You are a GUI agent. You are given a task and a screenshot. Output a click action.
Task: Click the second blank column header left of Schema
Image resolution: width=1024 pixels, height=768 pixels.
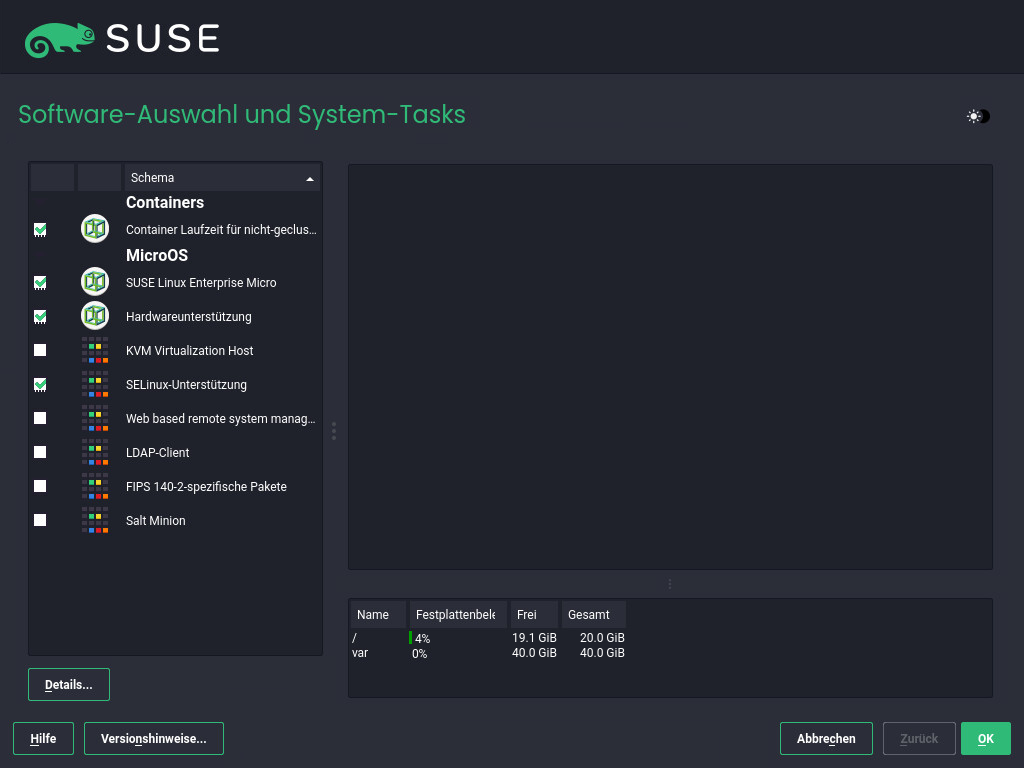coord(99,178)
